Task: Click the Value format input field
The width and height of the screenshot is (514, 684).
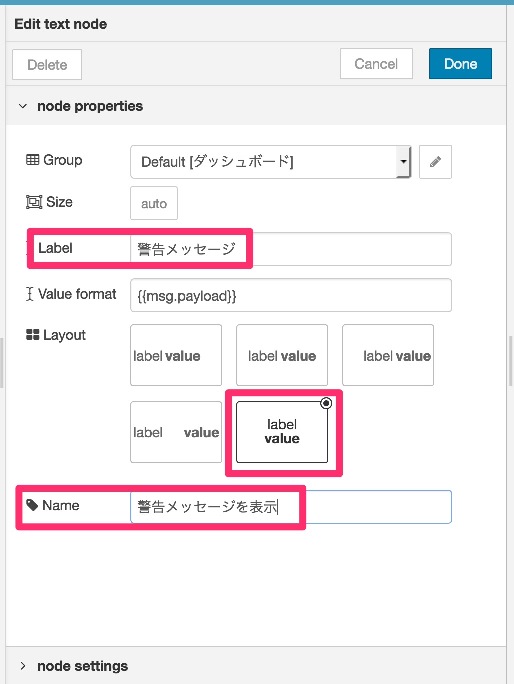Action: (291, 295)
